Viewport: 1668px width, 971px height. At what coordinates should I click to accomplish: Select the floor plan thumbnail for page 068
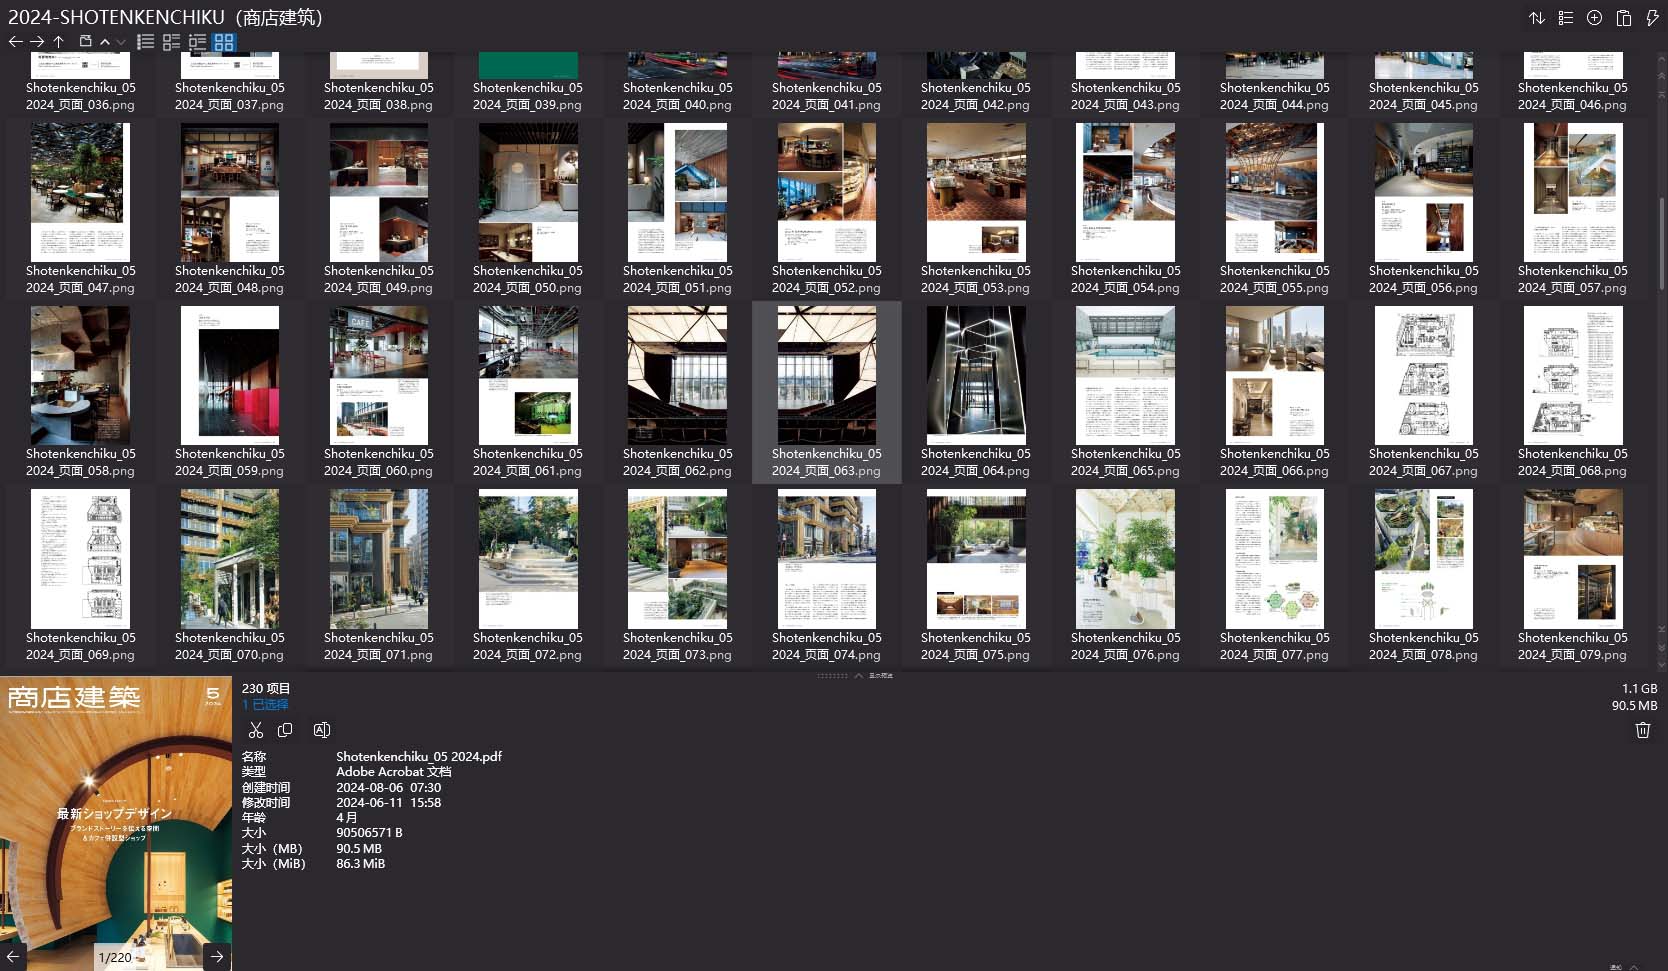click(x=1573, y=375)
